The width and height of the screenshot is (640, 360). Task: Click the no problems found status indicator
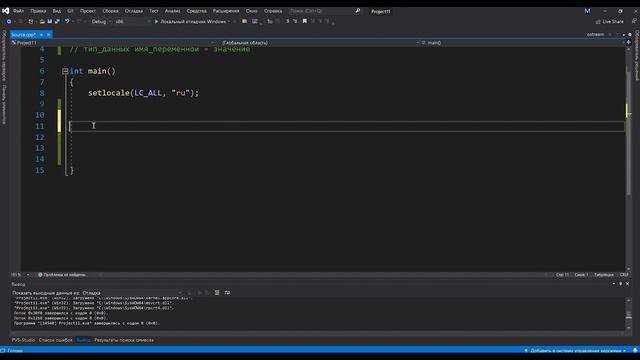(x=62, y=275)
